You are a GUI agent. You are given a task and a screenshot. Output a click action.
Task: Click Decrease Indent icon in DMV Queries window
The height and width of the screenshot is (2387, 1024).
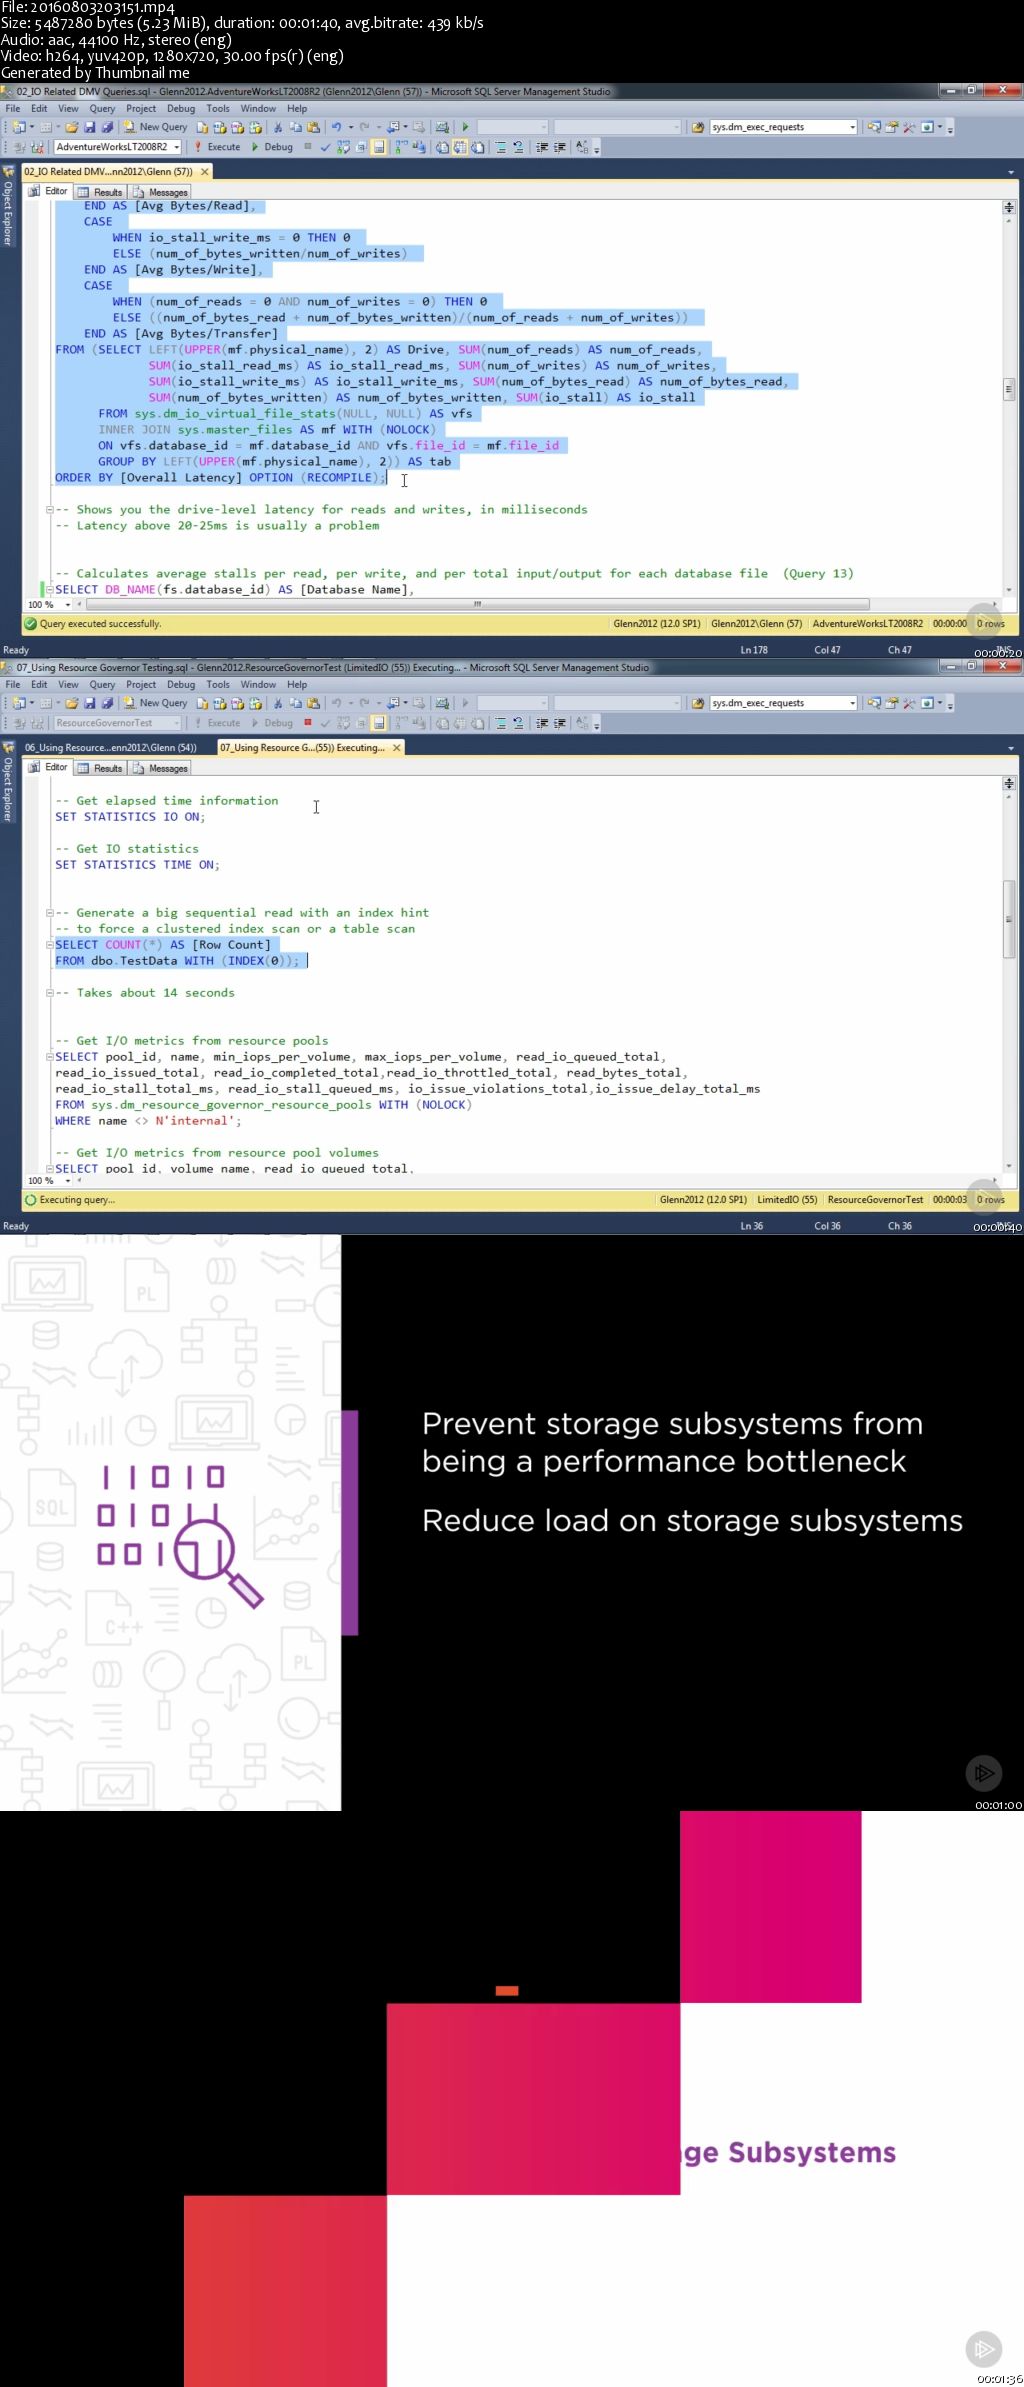pos(542,147)
